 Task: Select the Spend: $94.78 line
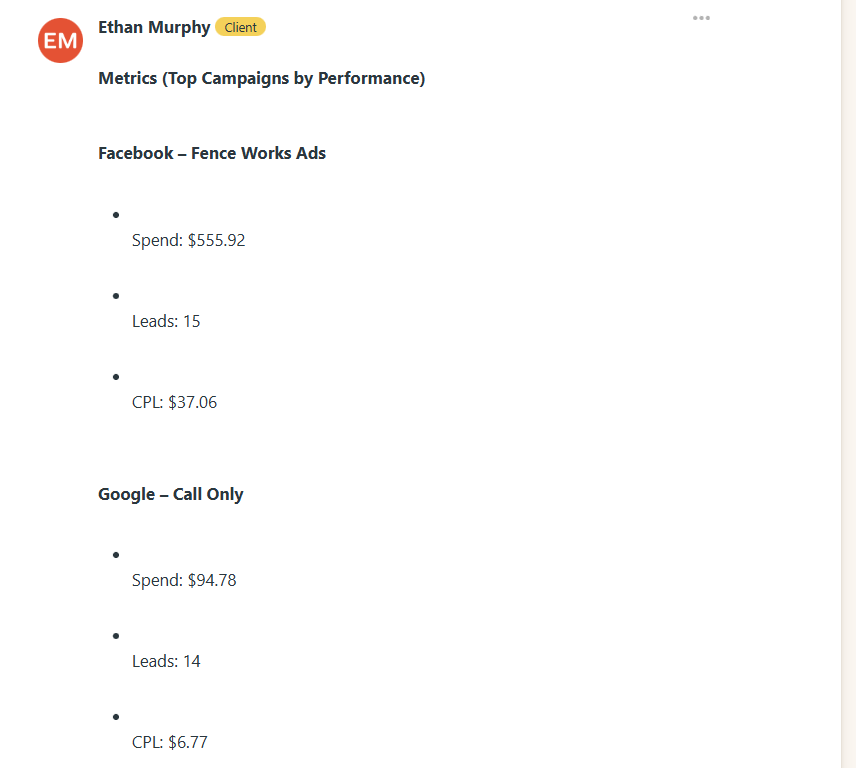(184, 580)
